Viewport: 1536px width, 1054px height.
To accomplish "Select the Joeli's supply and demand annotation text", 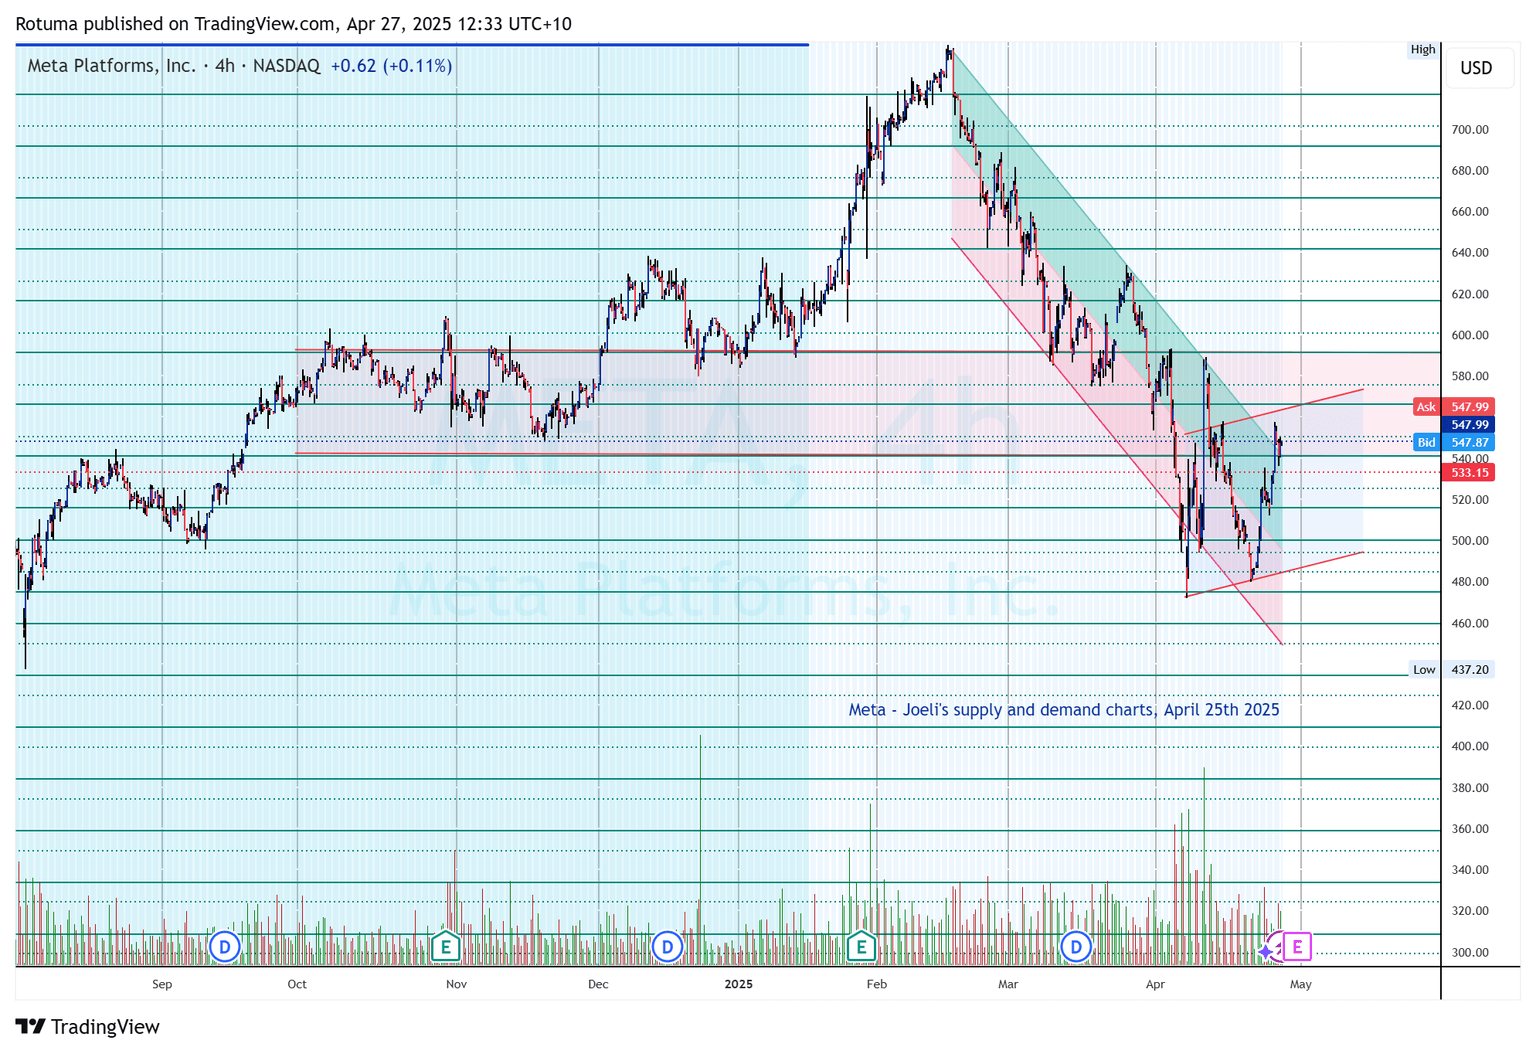I will pyautogui.click(x=1064, y=710).
